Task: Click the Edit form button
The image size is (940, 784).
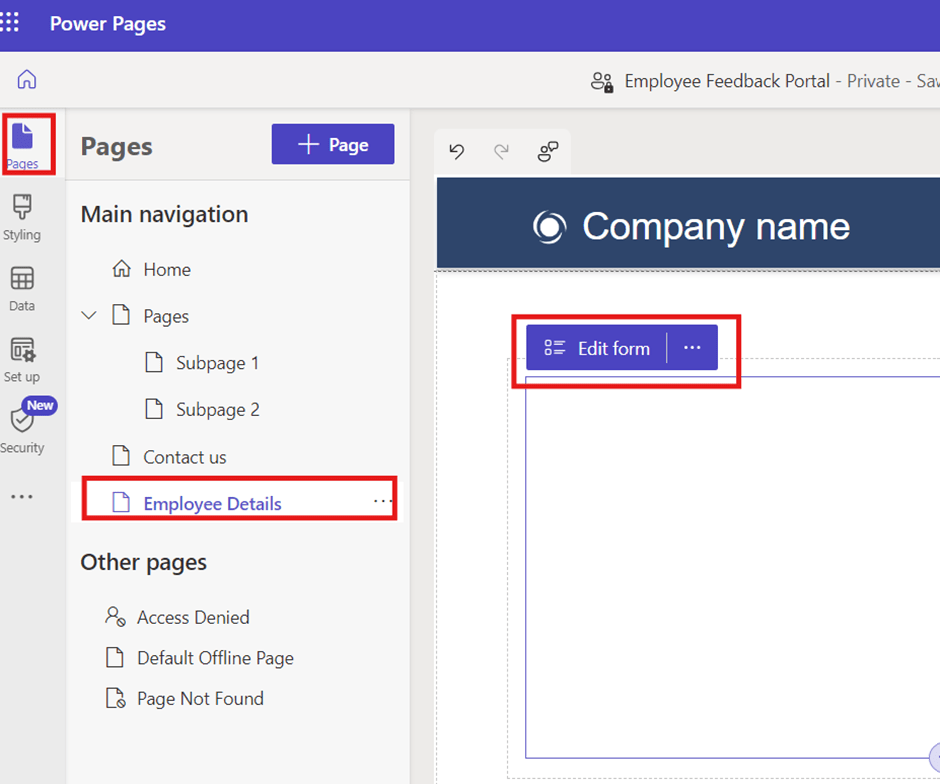Action: coord(597,348)
